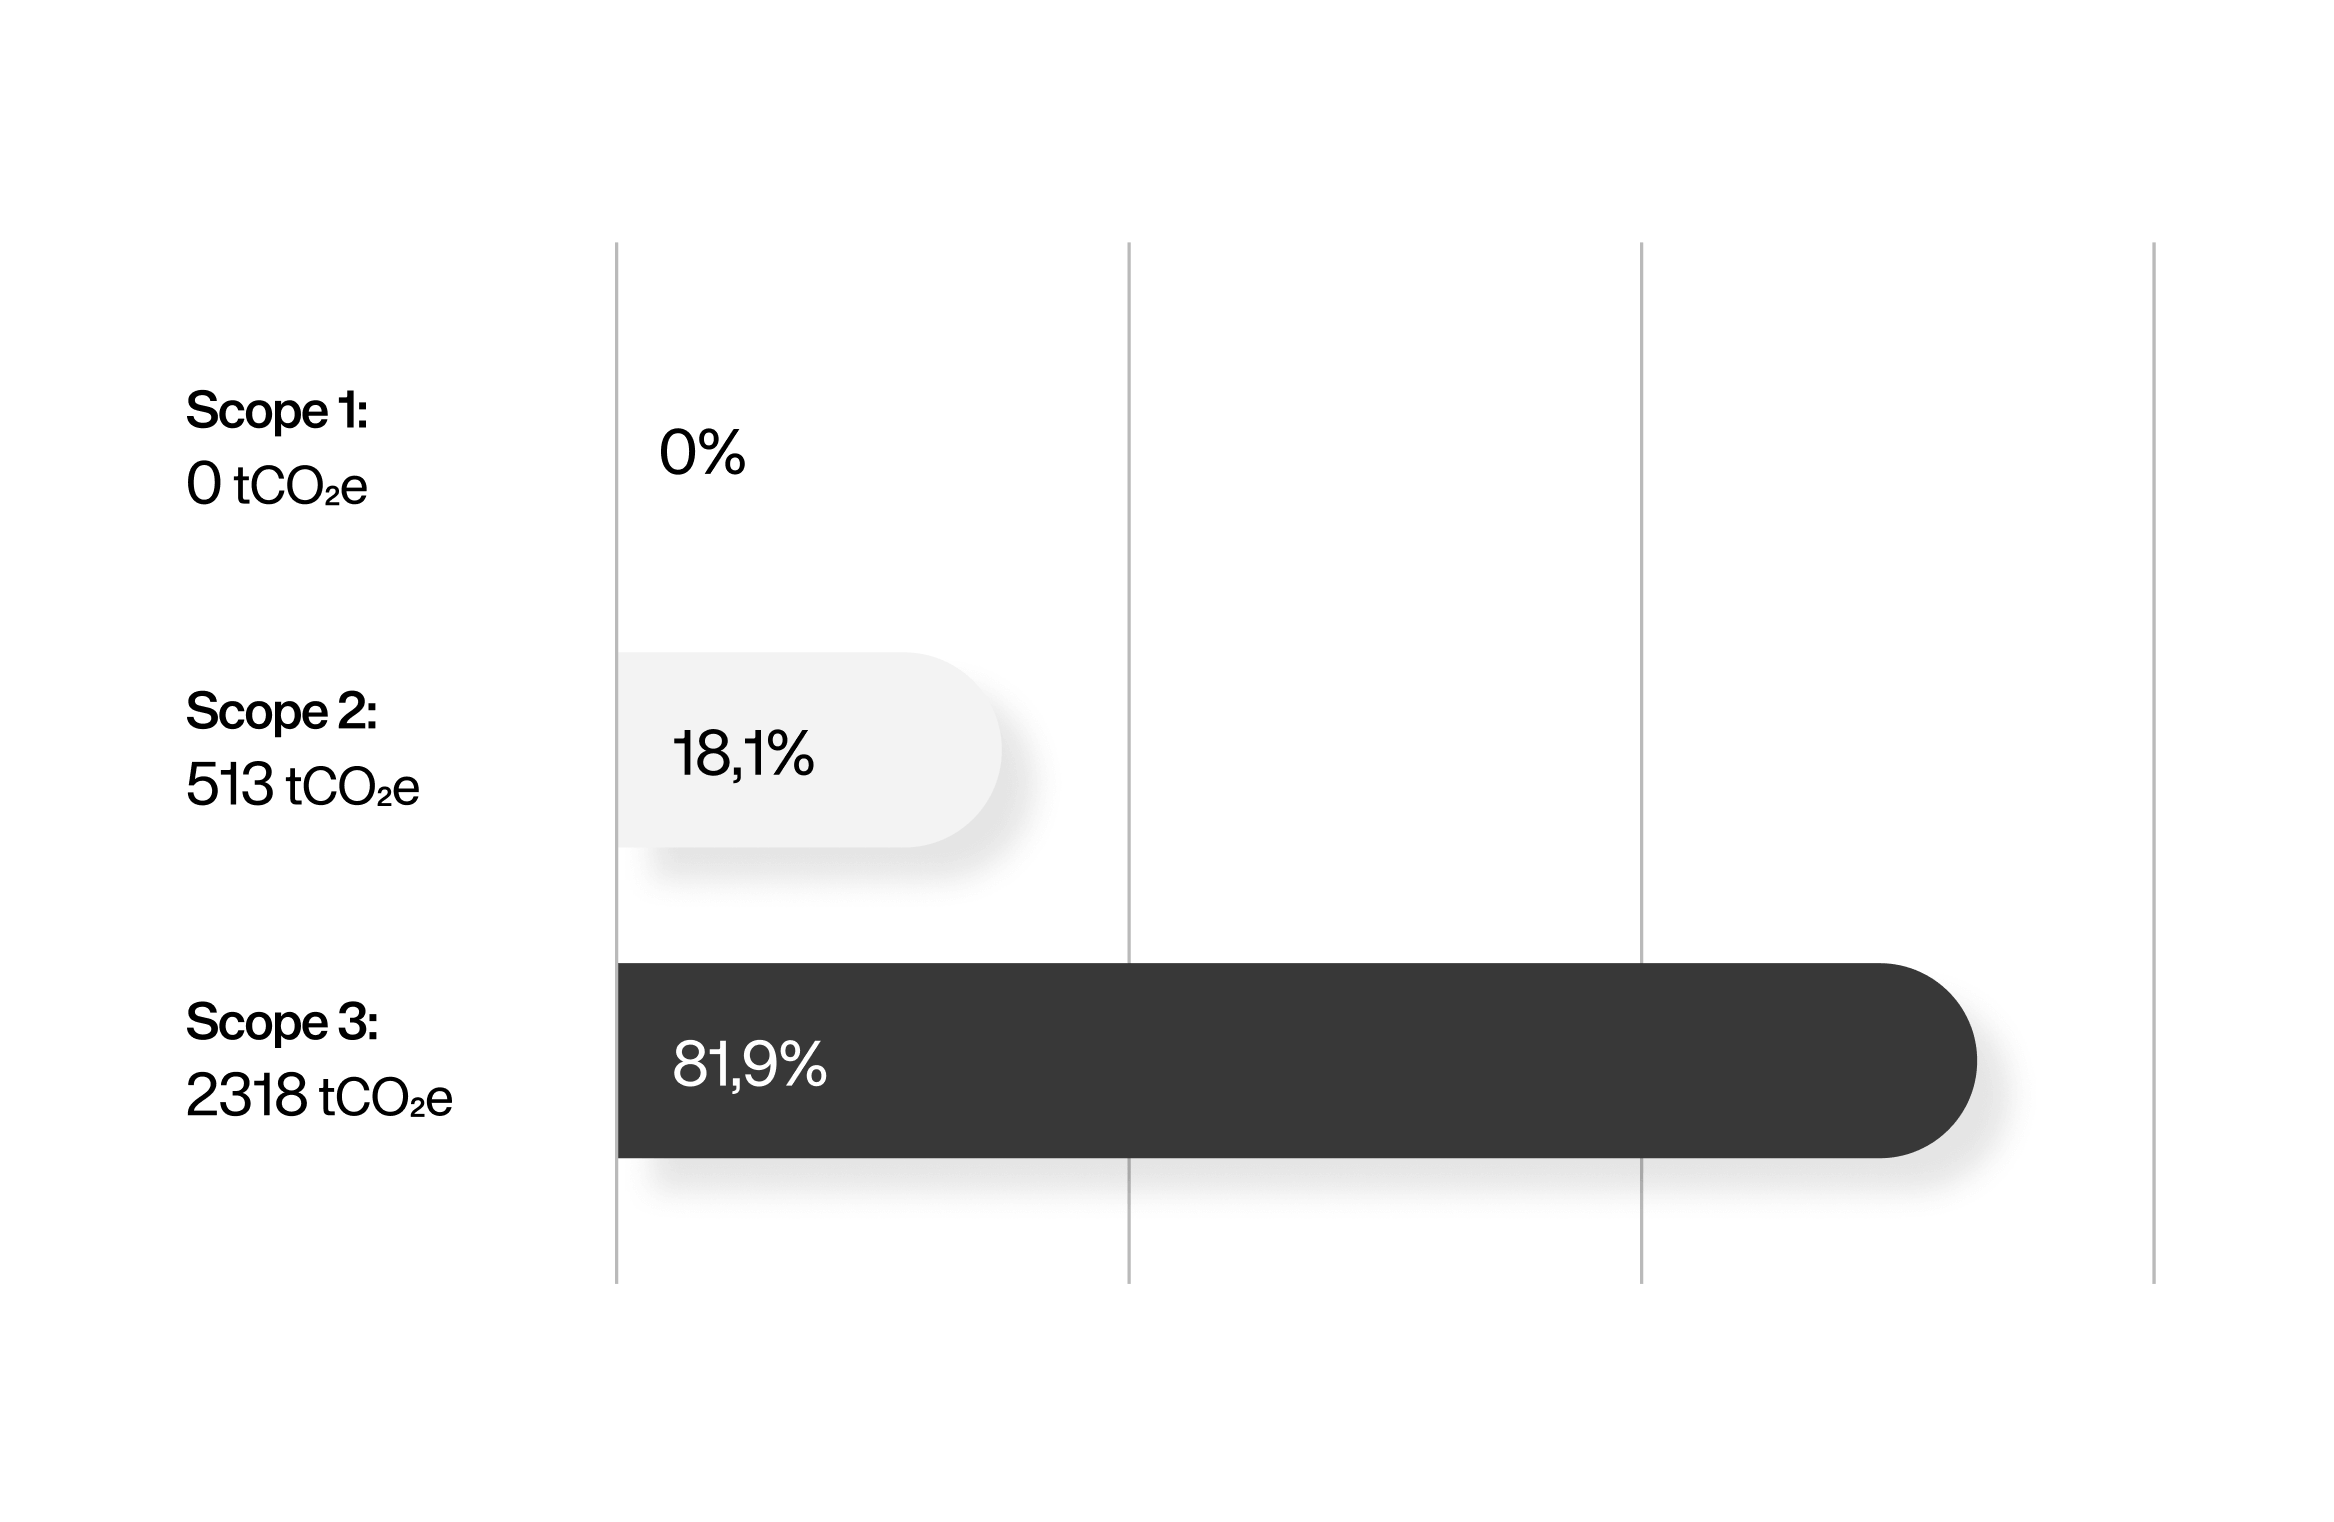Click the middle of the dark Scope 3 bar

click(x=1297, y=1060)
